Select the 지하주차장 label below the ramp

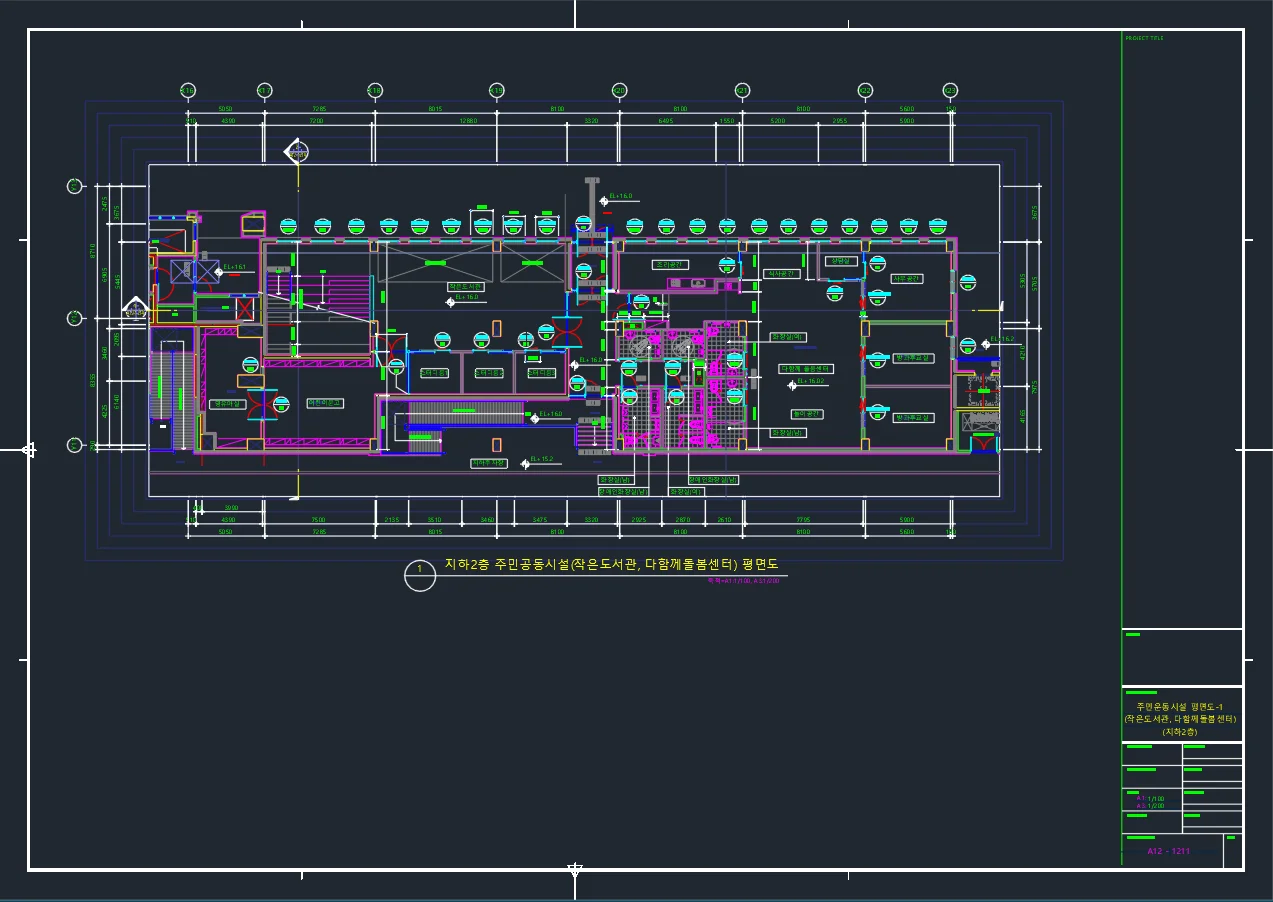489,463
